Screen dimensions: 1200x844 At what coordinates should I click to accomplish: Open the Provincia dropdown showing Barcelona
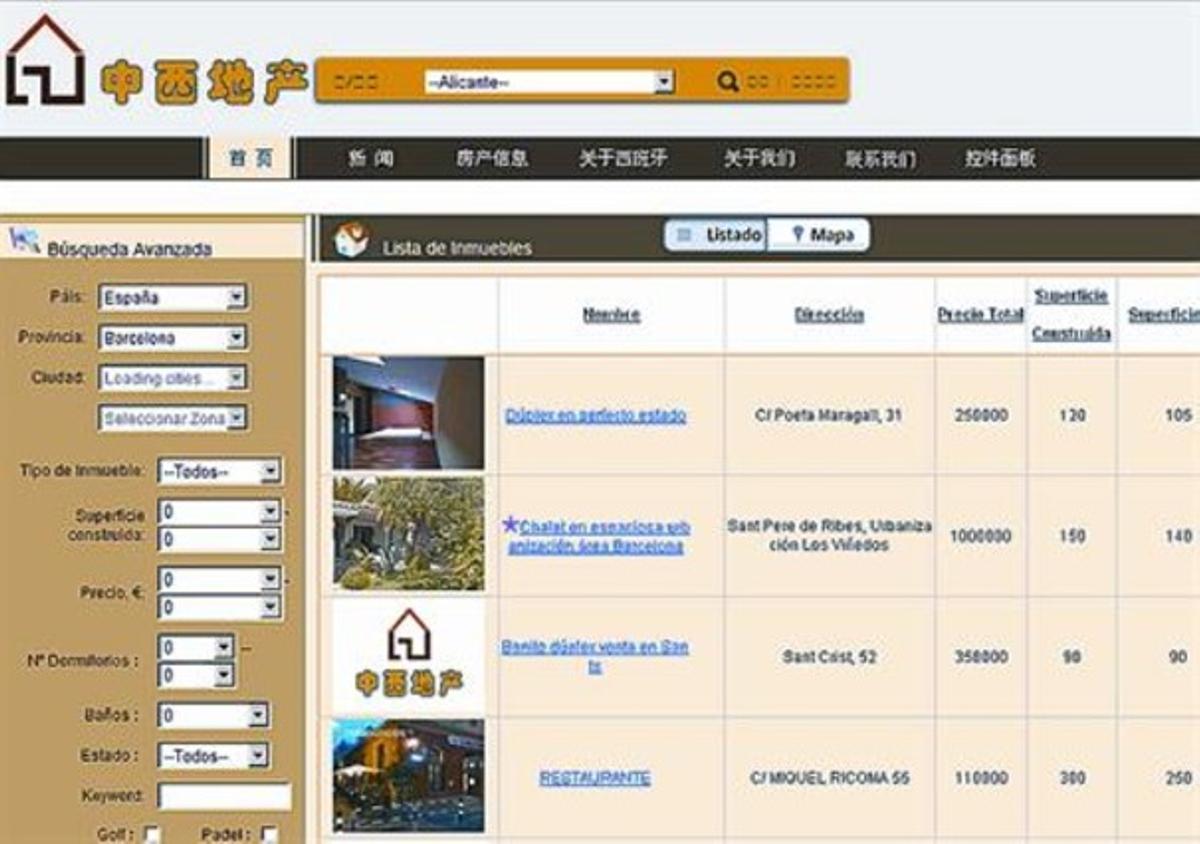172,338
